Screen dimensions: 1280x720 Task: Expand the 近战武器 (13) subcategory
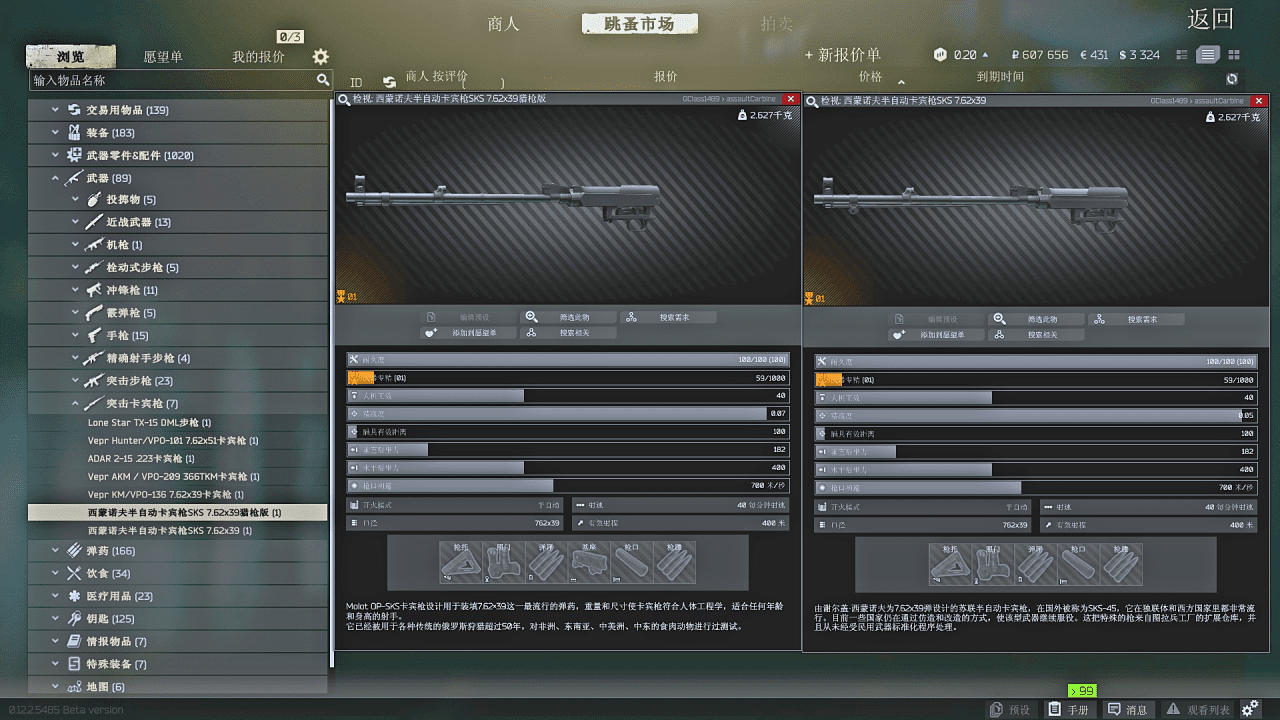pos(75,222)
